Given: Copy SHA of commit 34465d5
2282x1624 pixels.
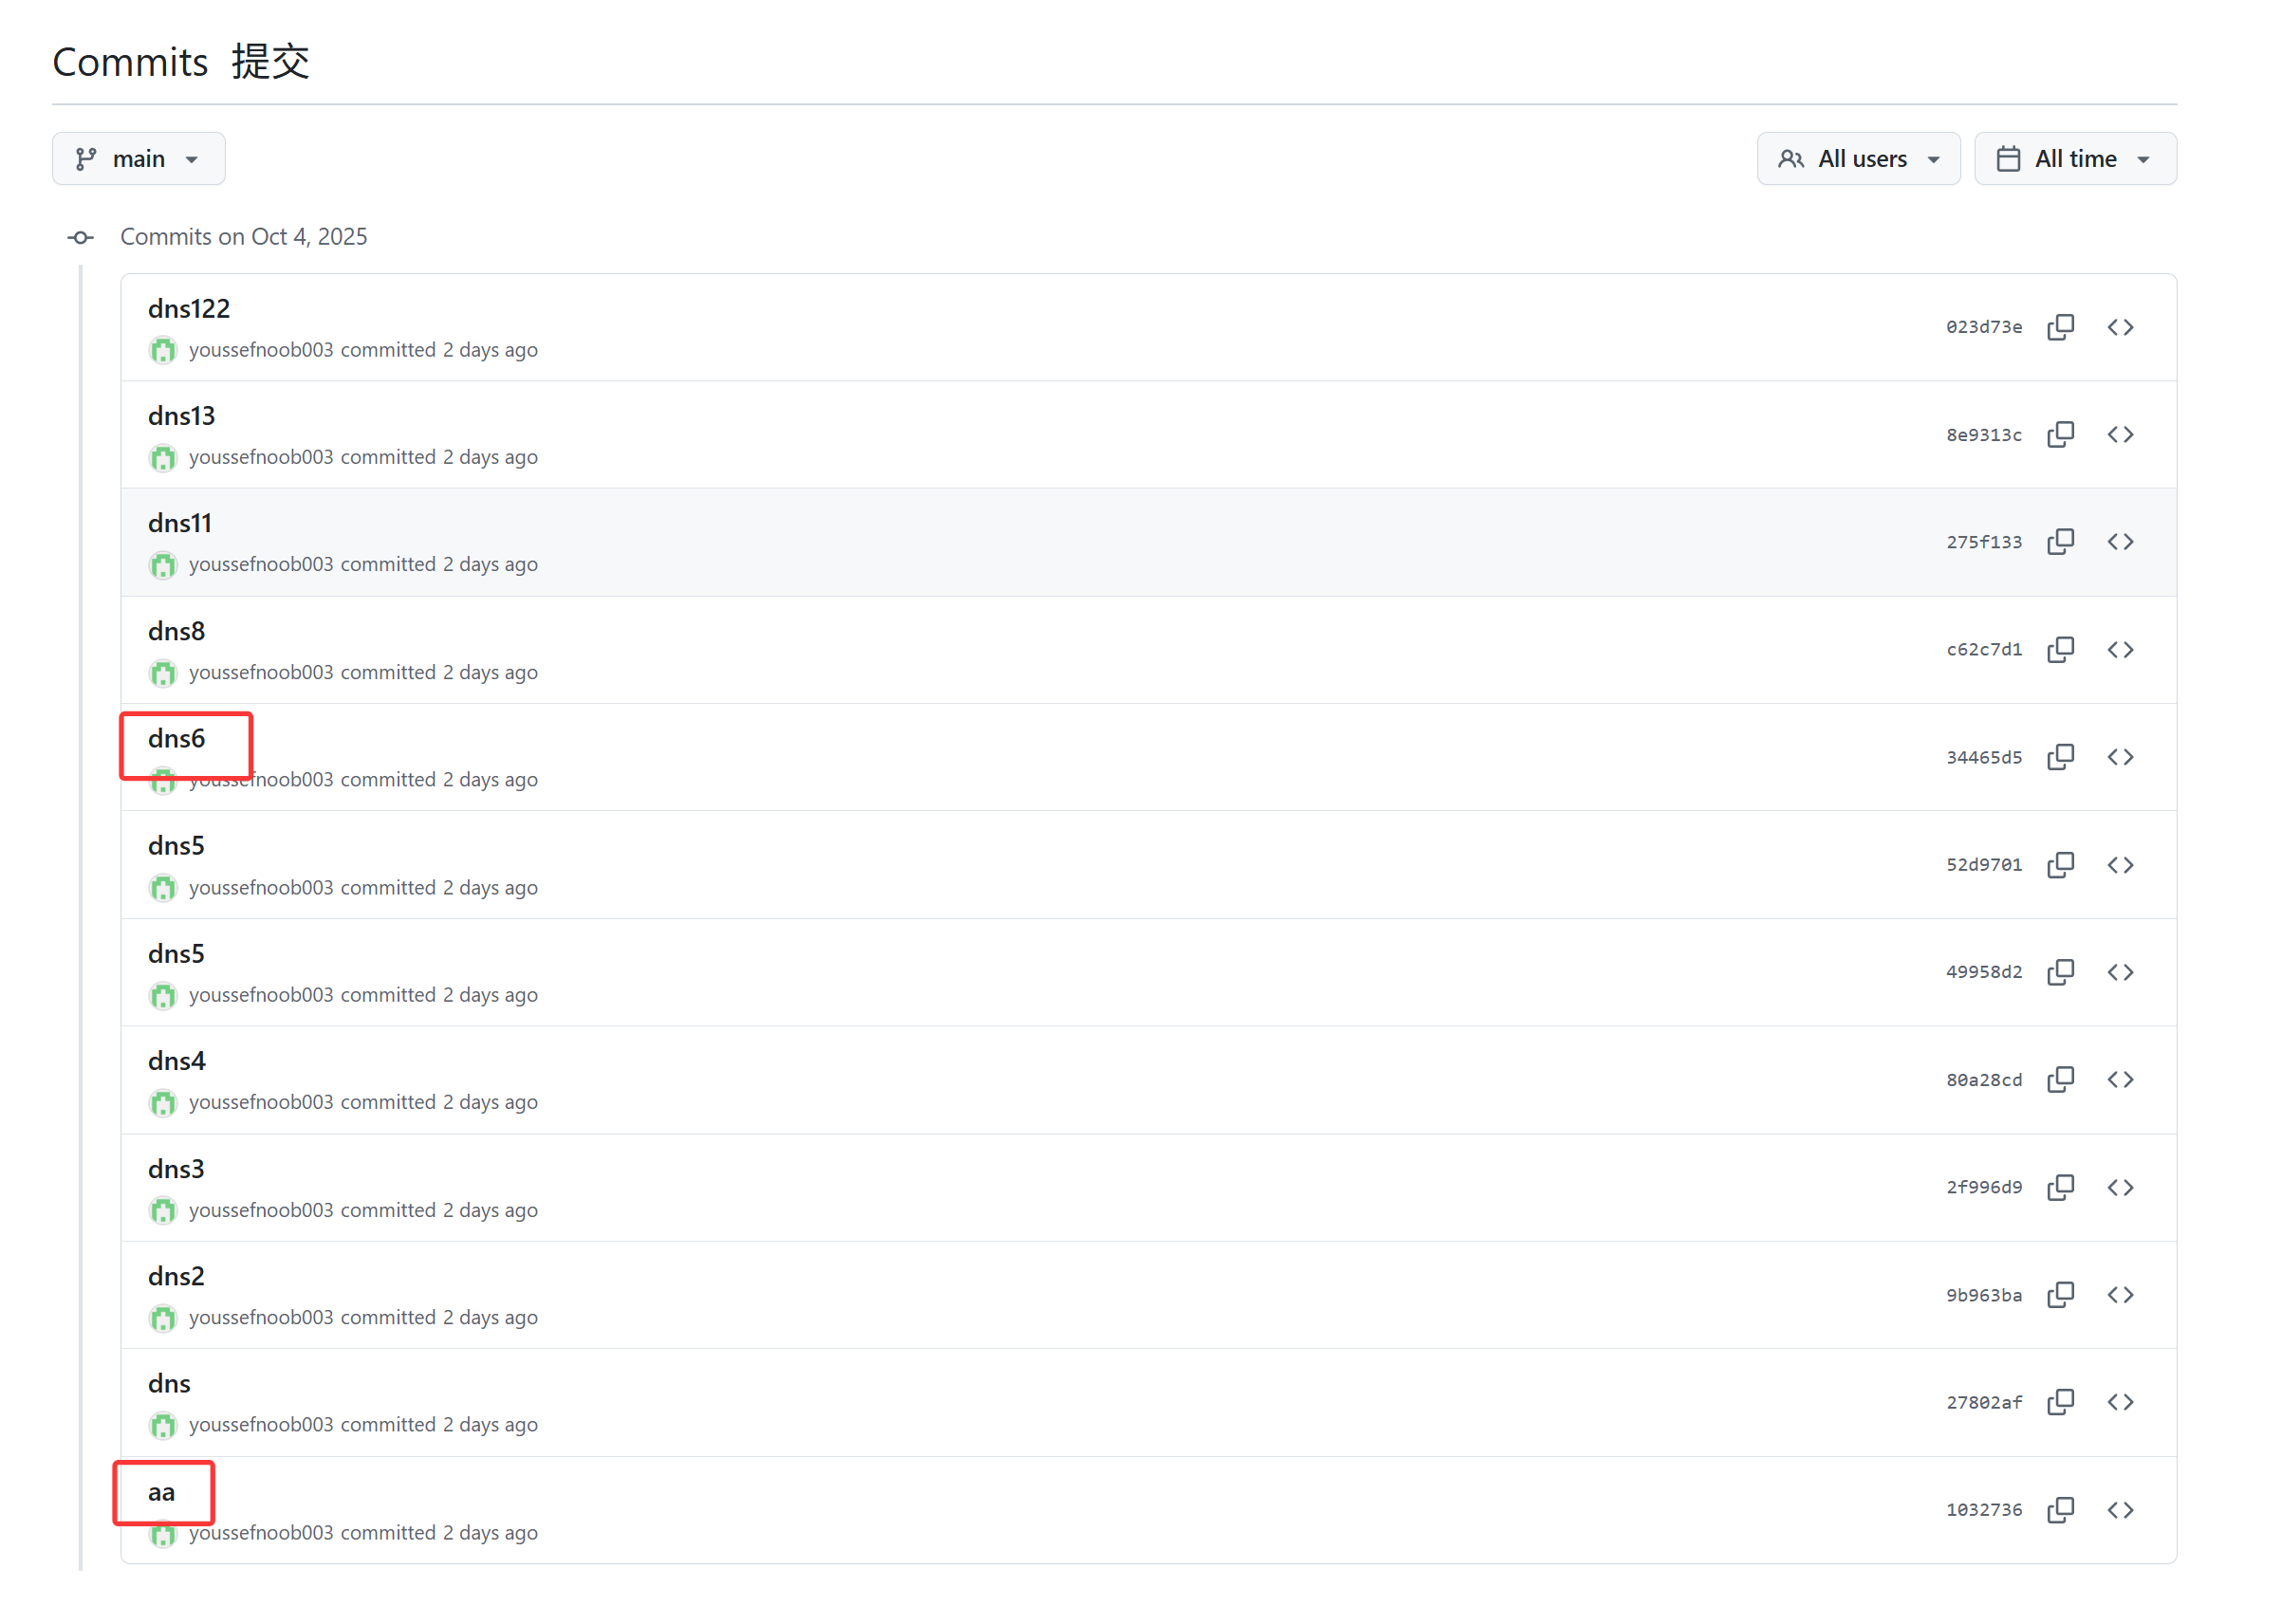Looking at the screenshot, I should point(2060,757).
